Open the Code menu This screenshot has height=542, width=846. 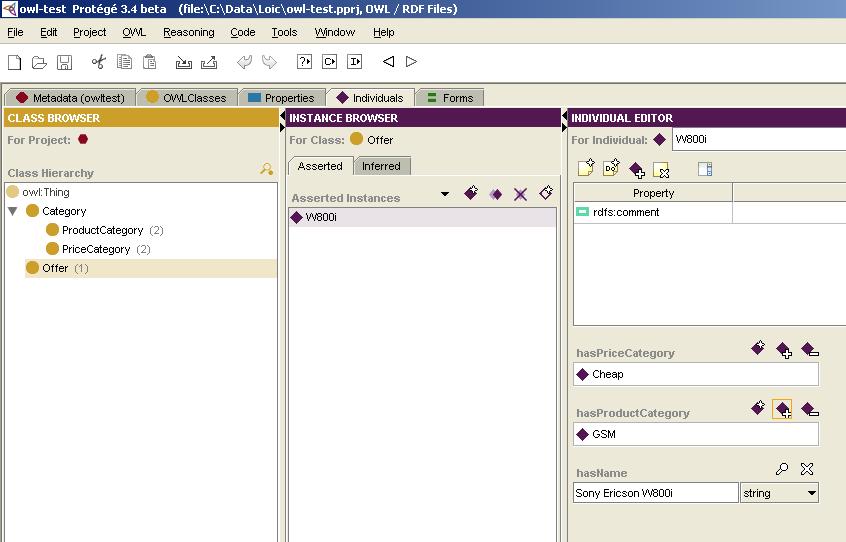pos(243,32)
